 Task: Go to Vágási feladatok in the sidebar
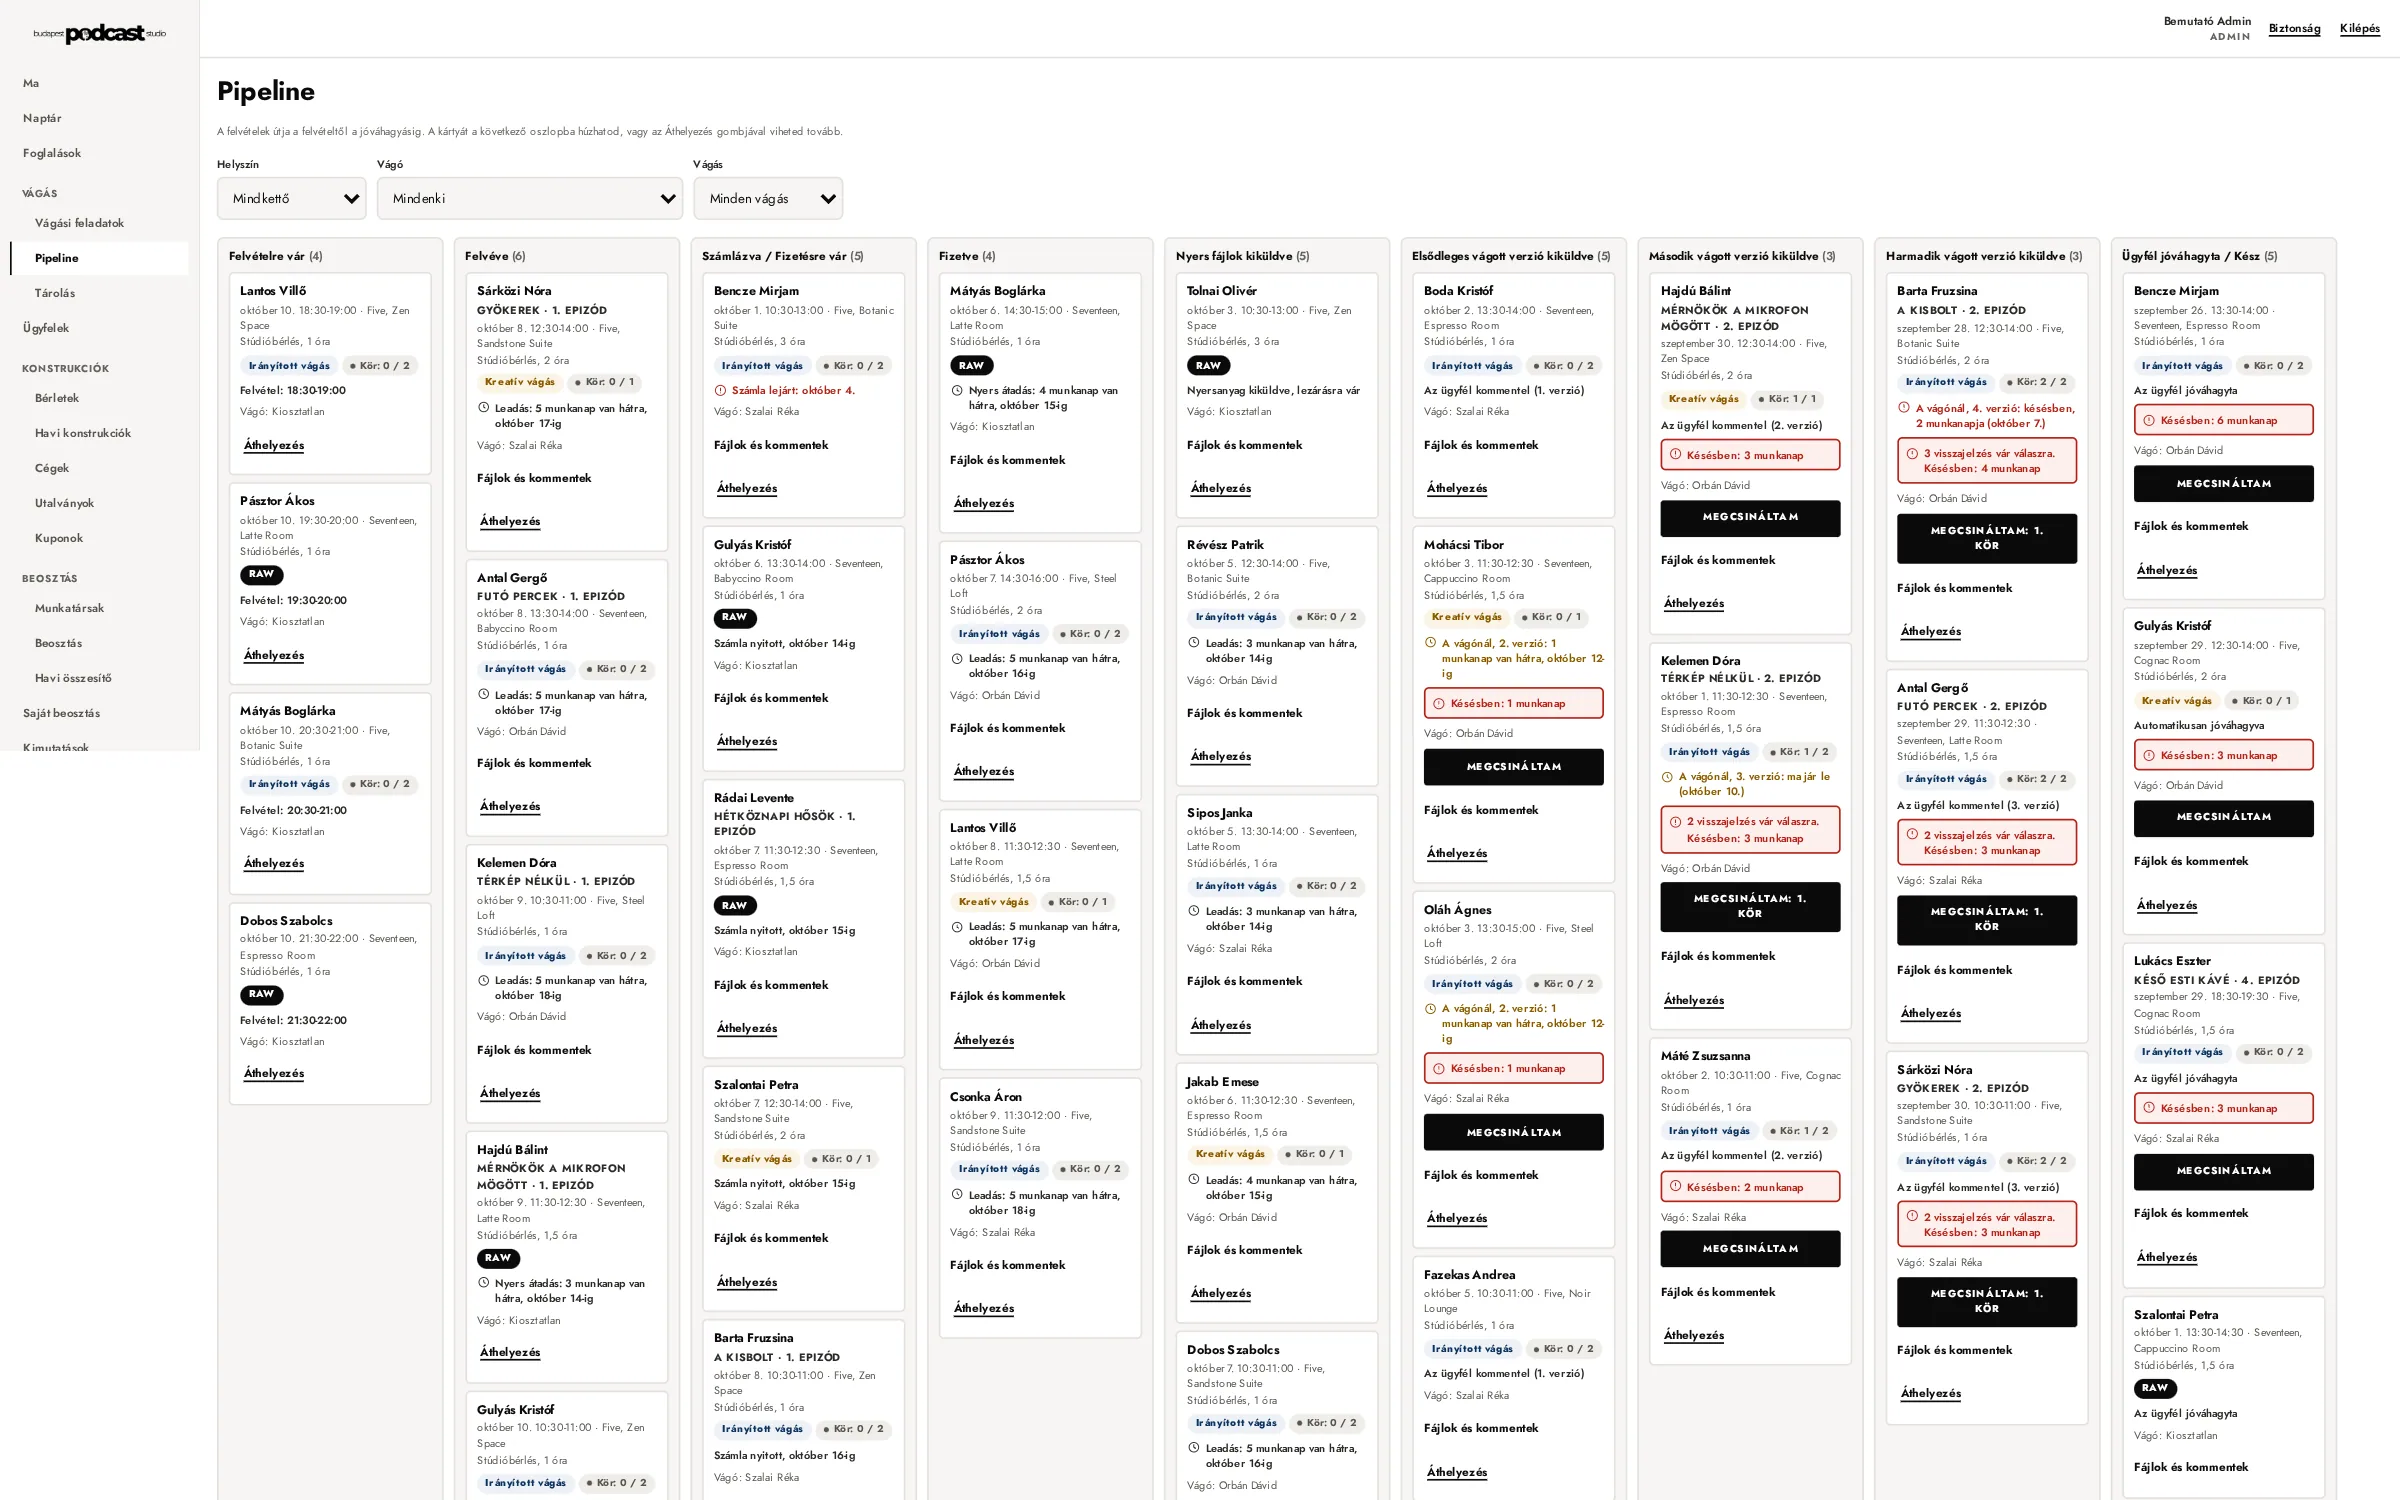coord(80,223)
